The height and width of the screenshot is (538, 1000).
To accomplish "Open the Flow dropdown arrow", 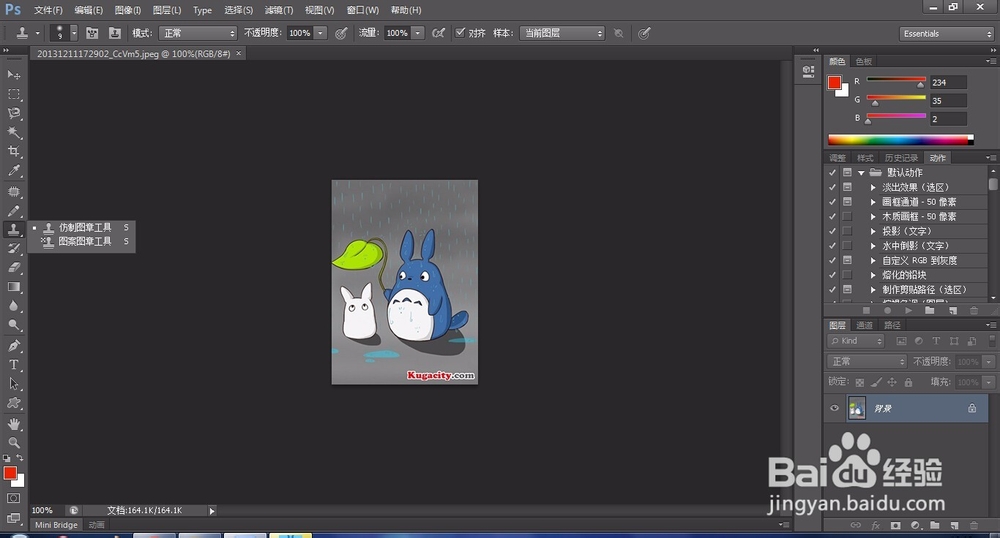I will 418,33.
